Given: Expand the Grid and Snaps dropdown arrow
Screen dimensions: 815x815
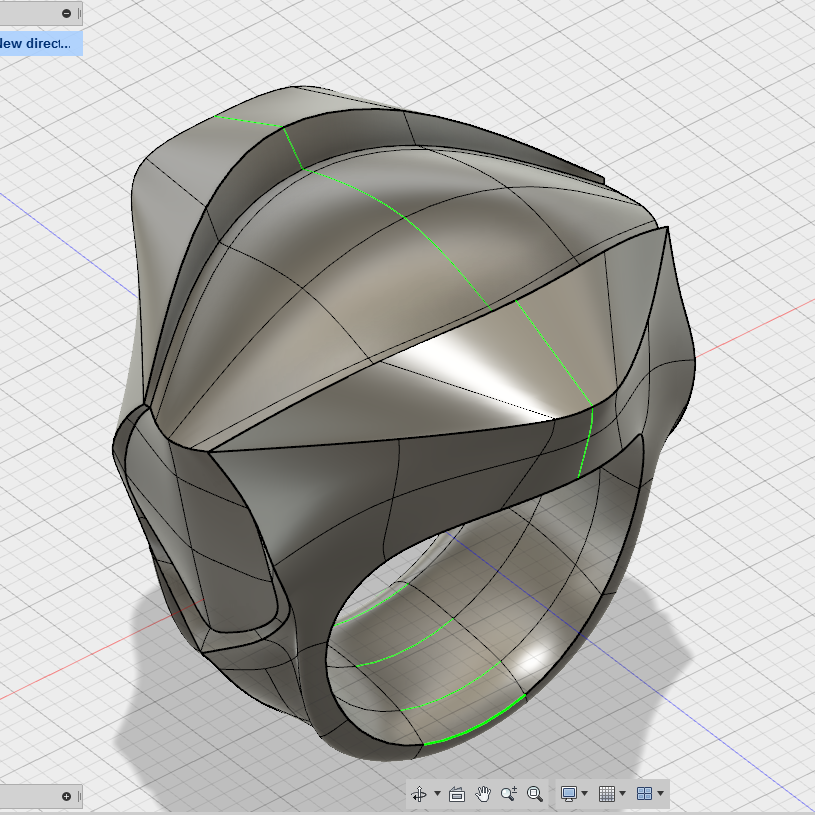Looking at the screenshot, I should click(623, 793).
